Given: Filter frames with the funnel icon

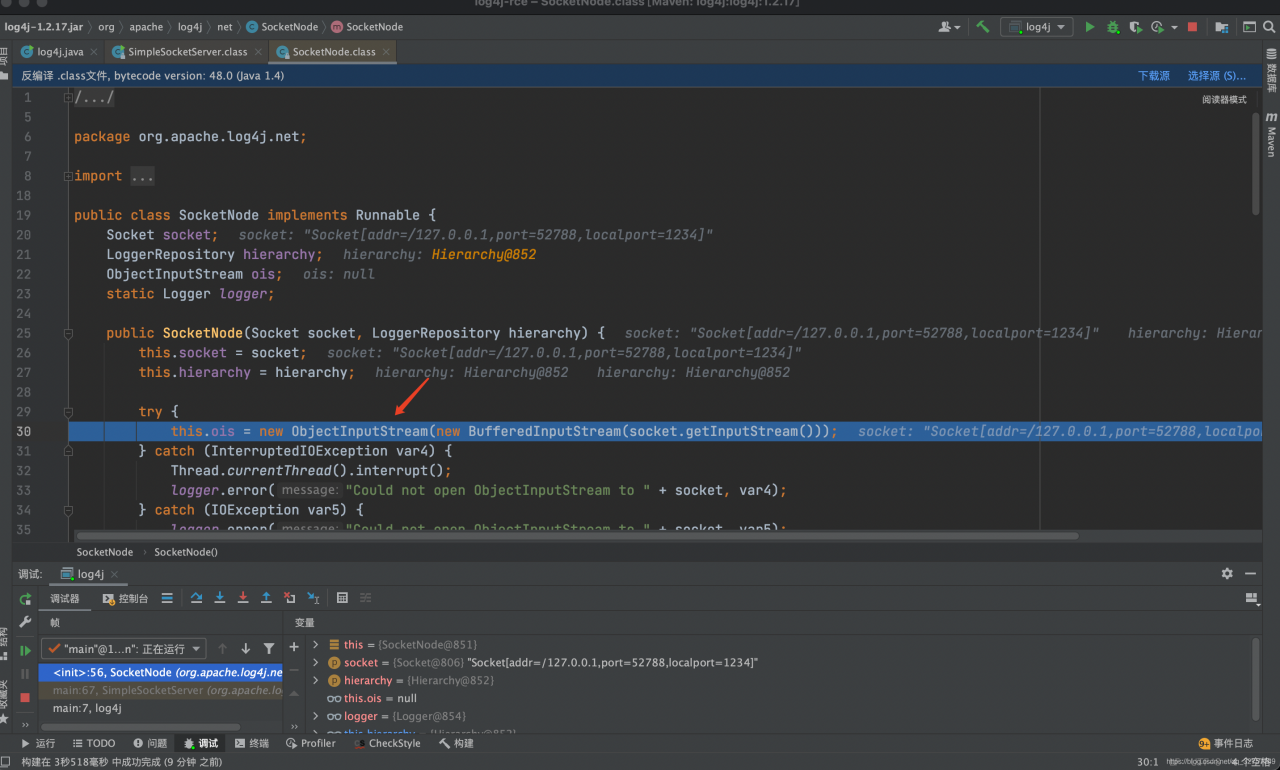Looking at the screenshot, I should pyautogui.click(x=269, y=648).
